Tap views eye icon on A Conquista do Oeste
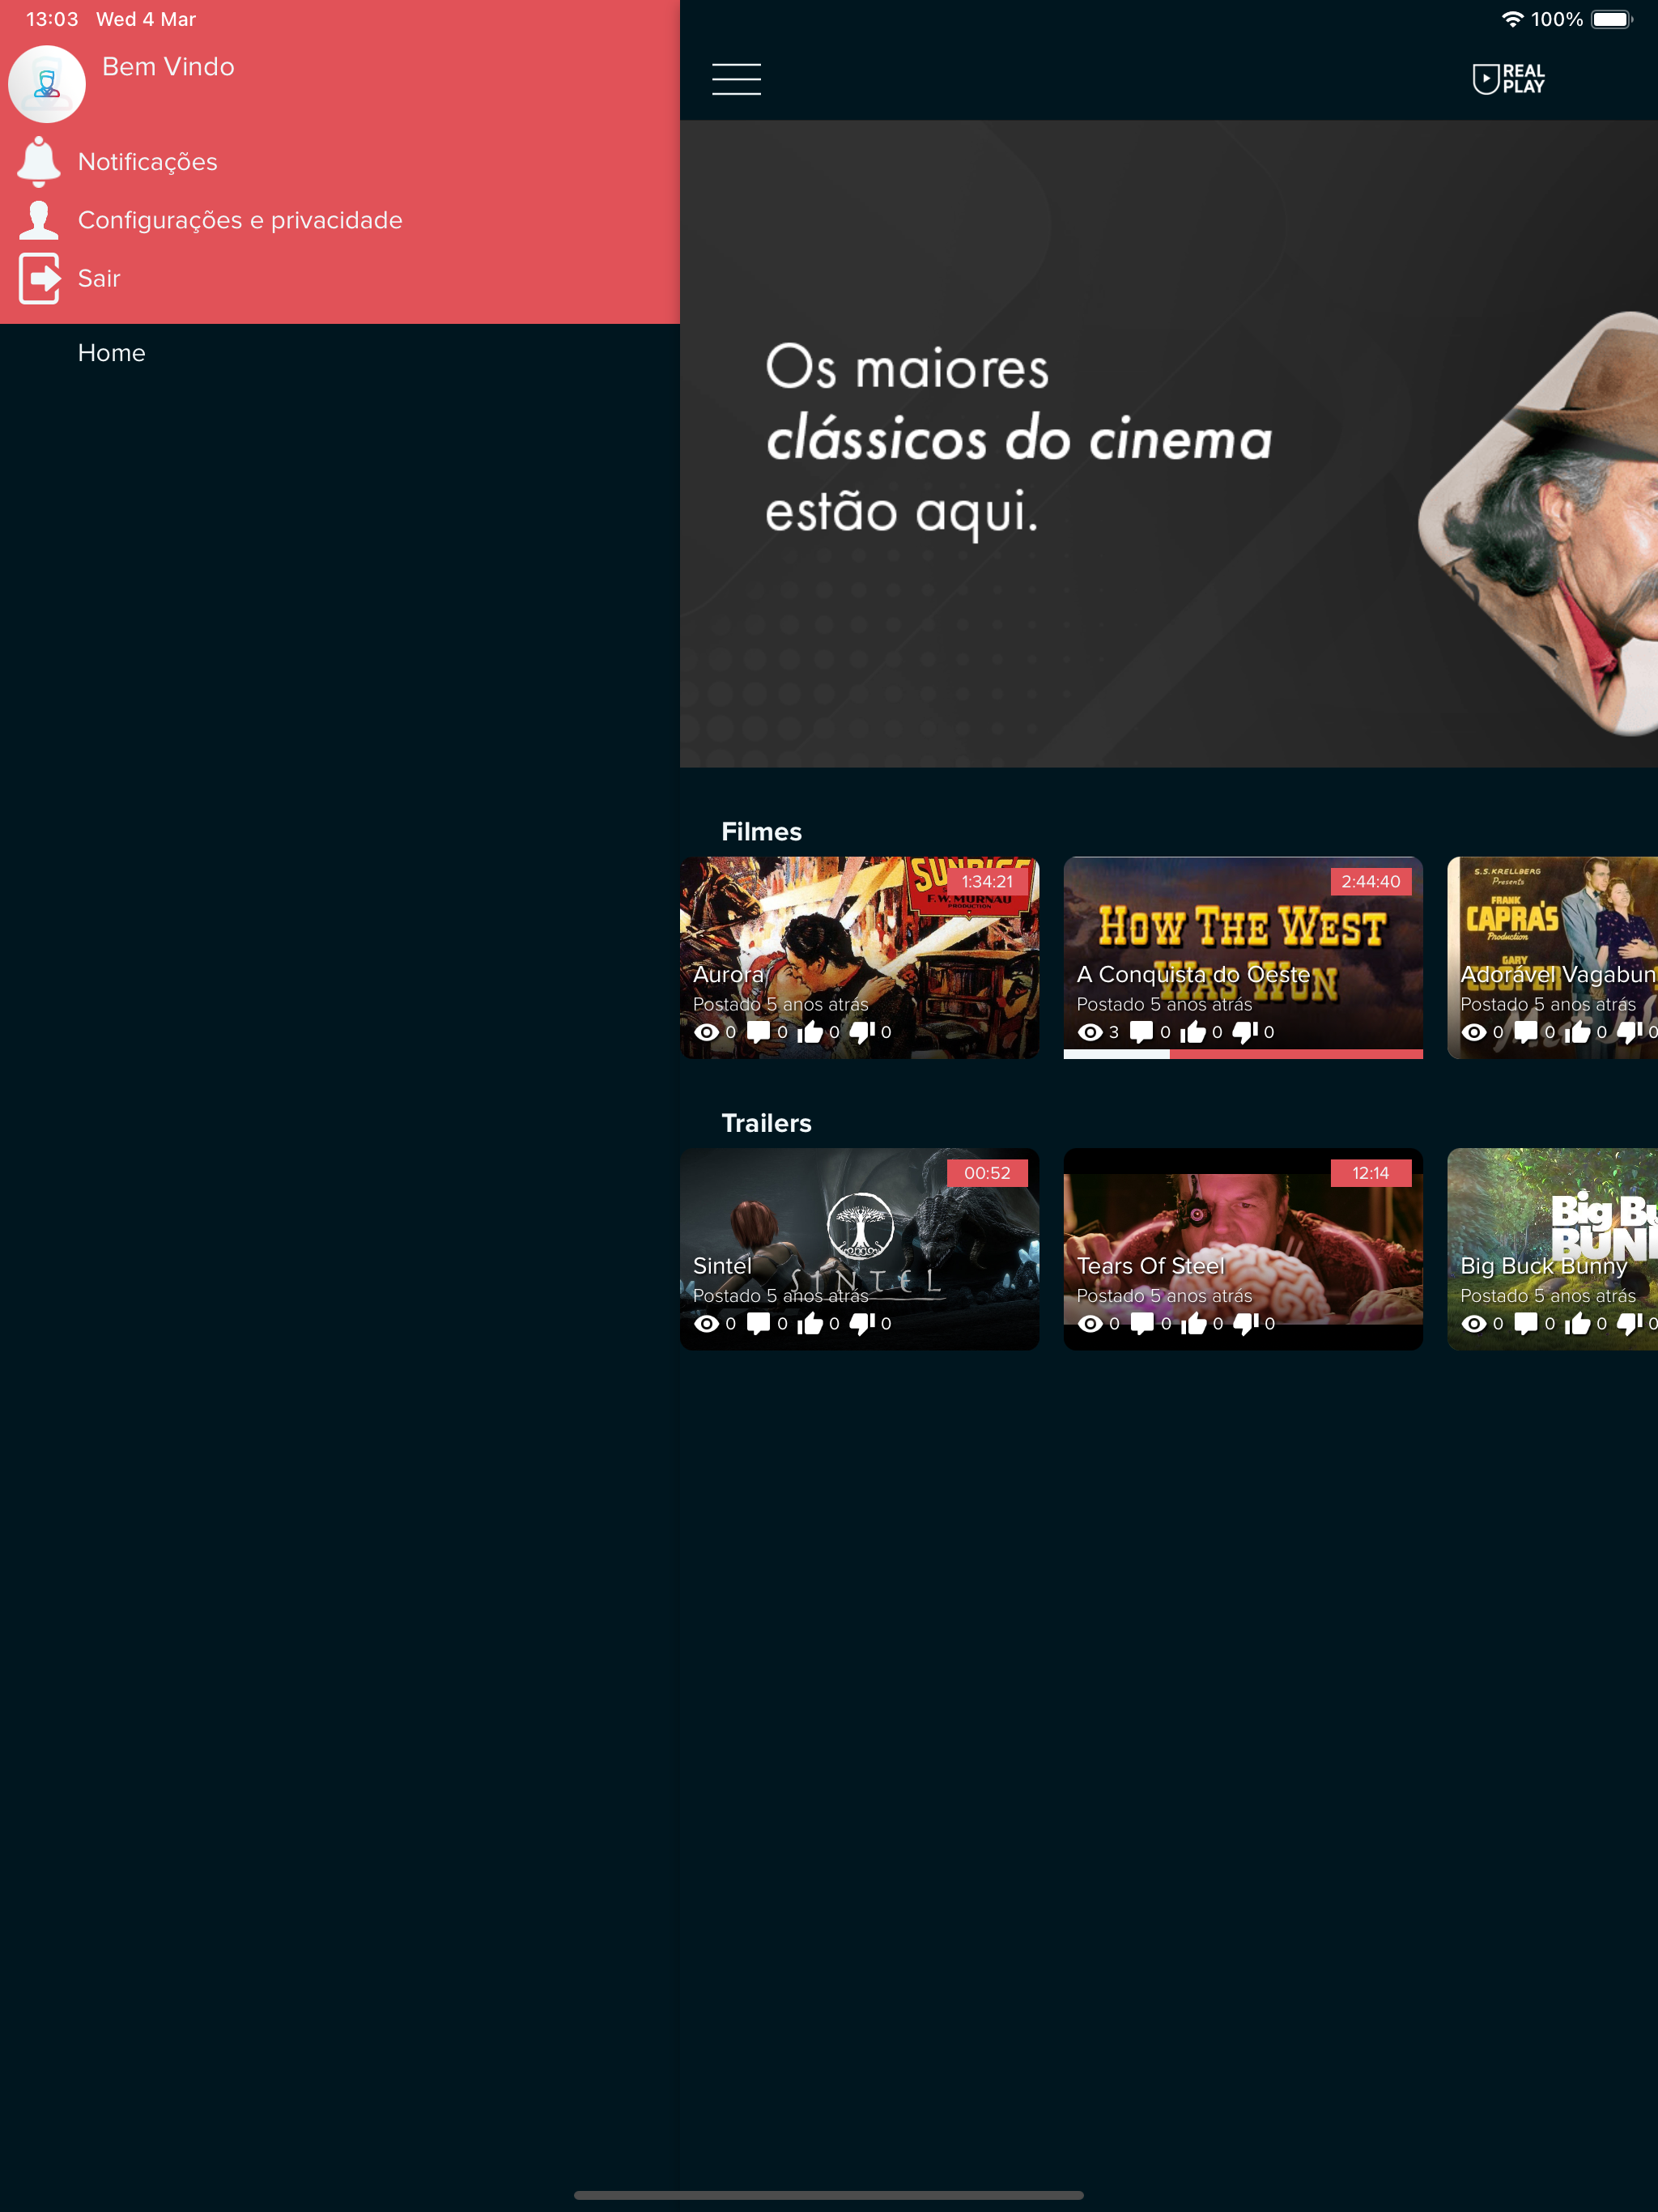This screenshot has height=2212, width=1658. (x=1091, y=1032)
